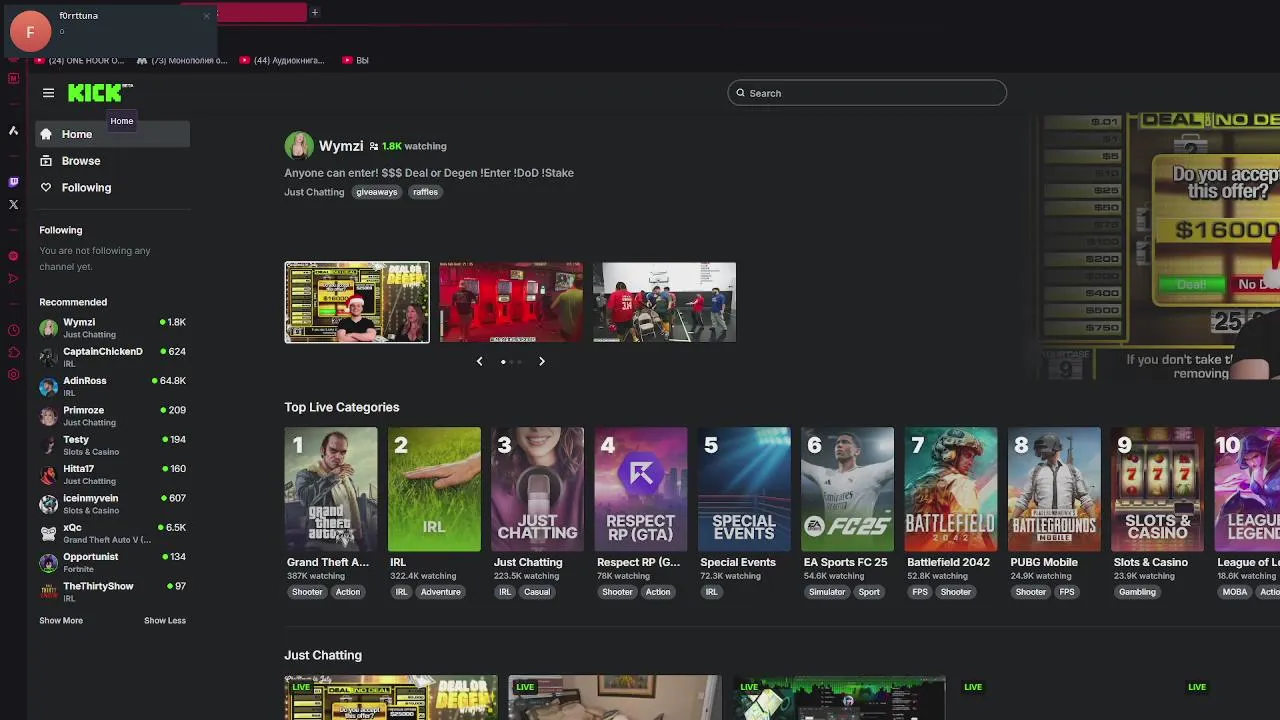Click the giveaways tag
This screenshot has width=1280, height=720.
377,192
